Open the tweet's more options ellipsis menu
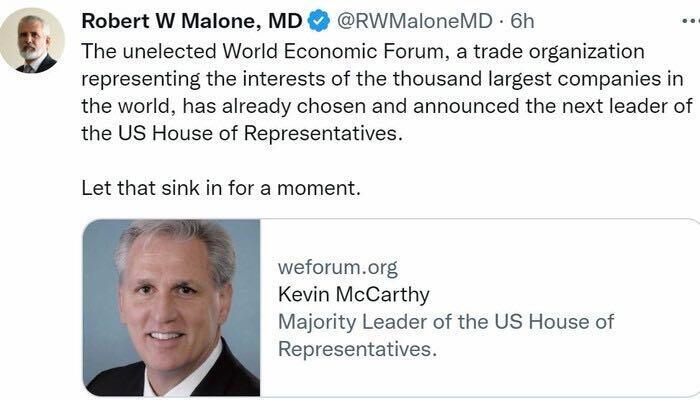The height and width of the screenshot is (400, 700). pos(688,21)
